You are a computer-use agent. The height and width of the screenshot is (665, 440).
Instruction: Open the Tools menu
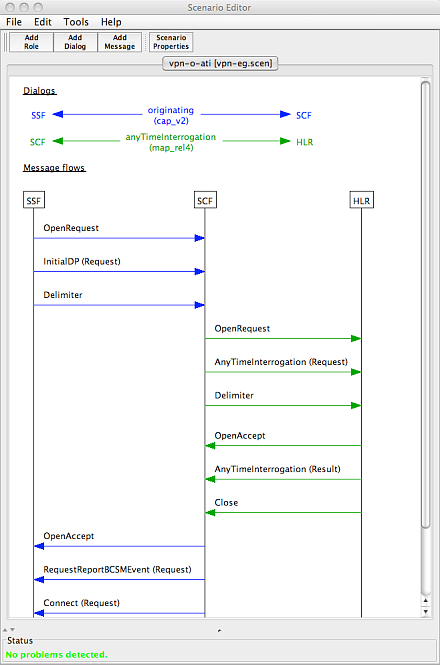coord(76,22)
